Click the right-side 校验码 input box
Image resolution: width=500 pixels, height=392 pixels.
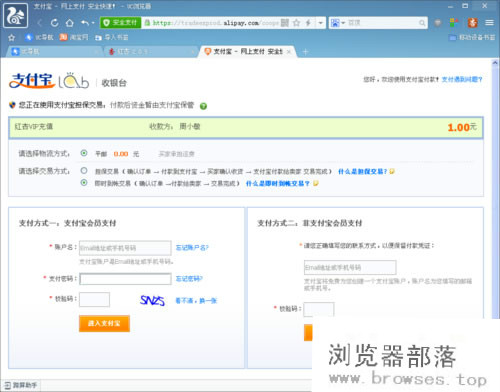tap(319, 309)
